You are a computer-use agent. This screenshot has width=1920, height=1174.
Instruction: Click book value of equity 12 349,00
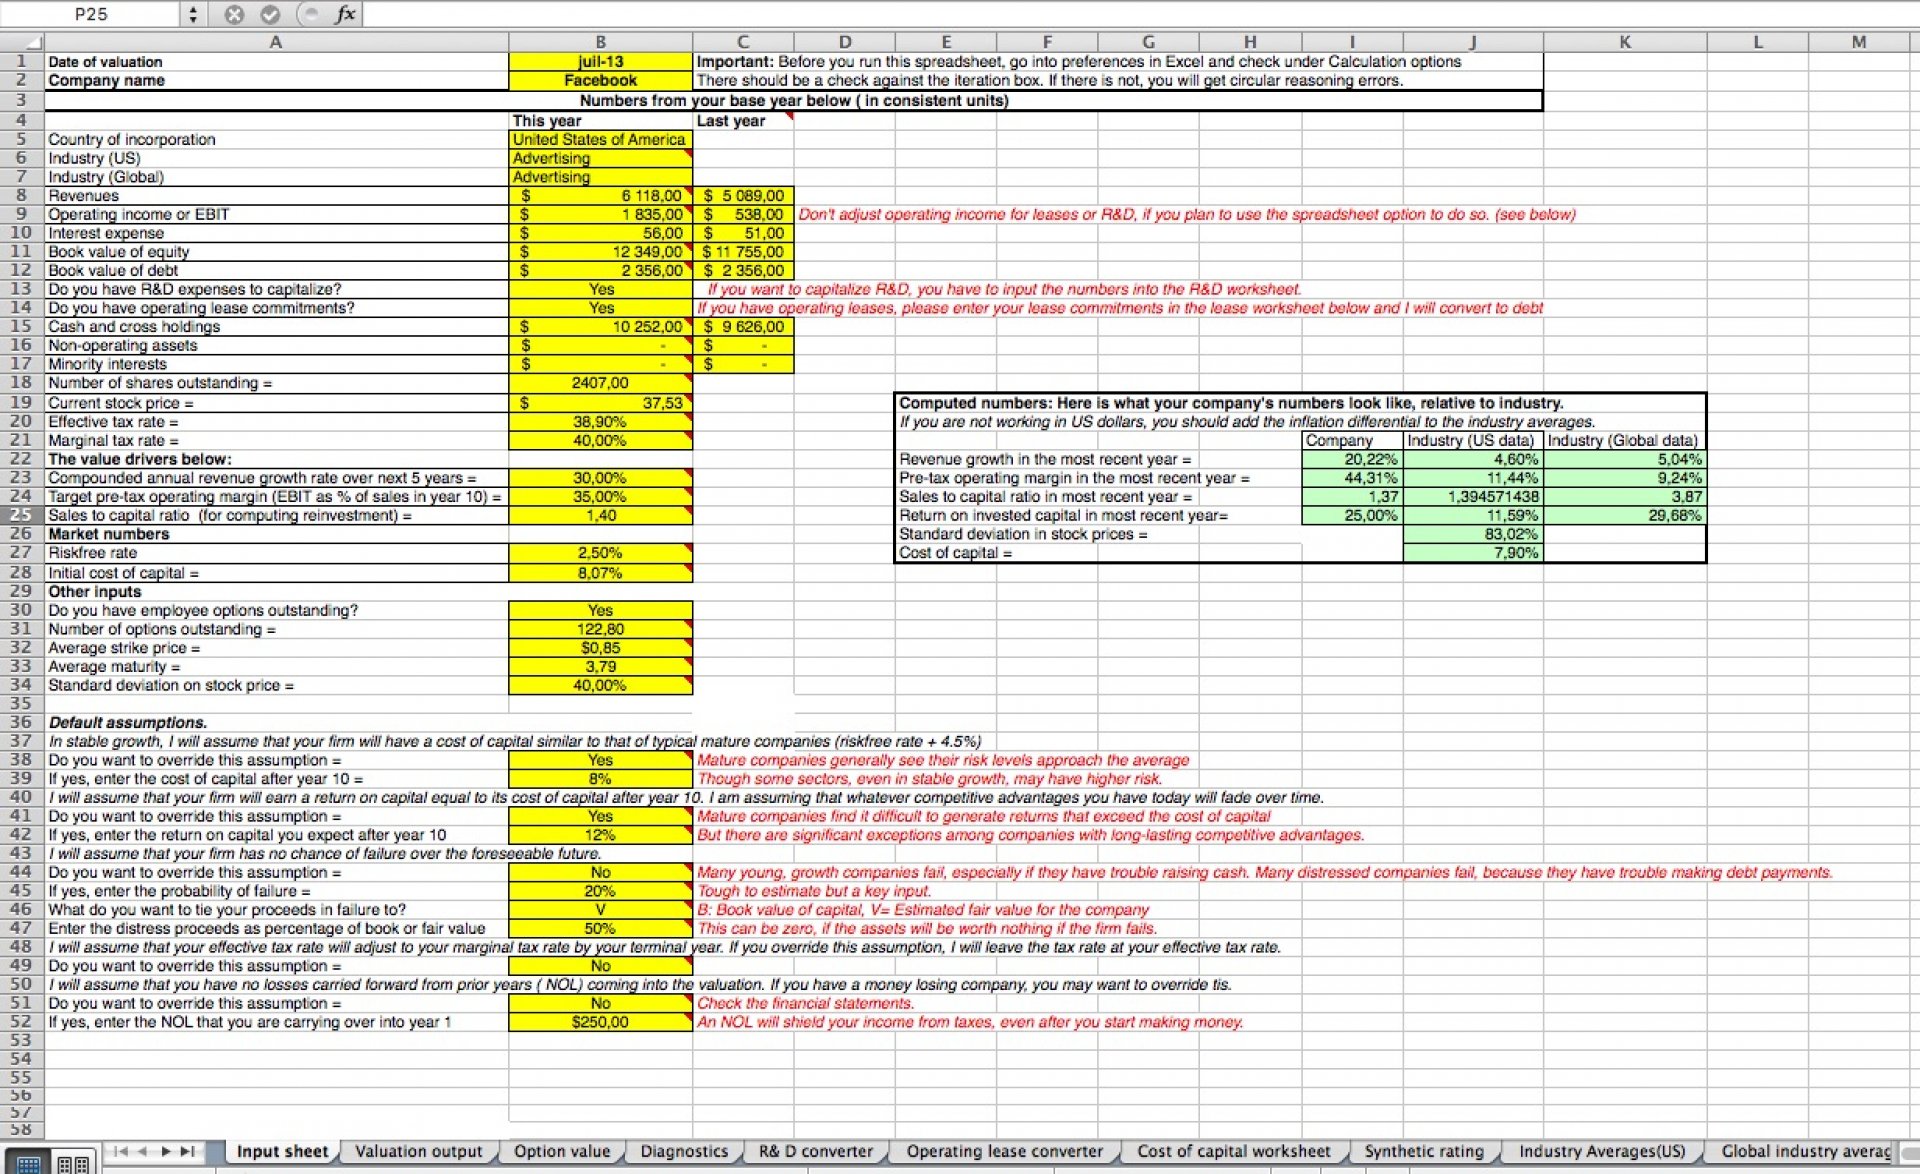[600, 252]
